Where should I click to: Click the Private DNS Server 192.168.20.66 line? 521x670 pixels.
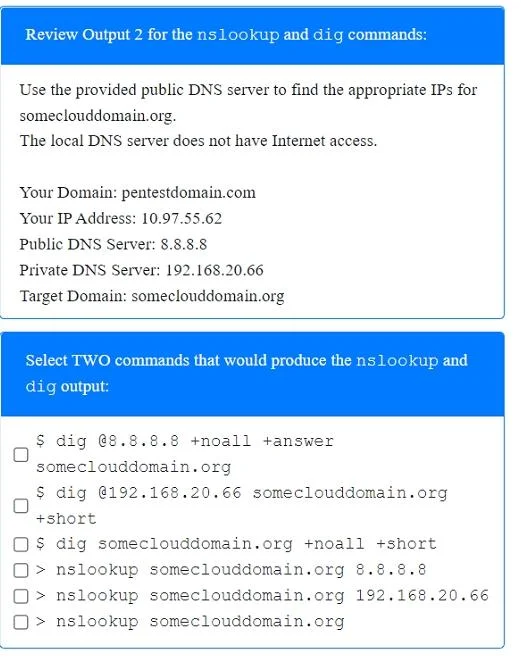point(141,270)
